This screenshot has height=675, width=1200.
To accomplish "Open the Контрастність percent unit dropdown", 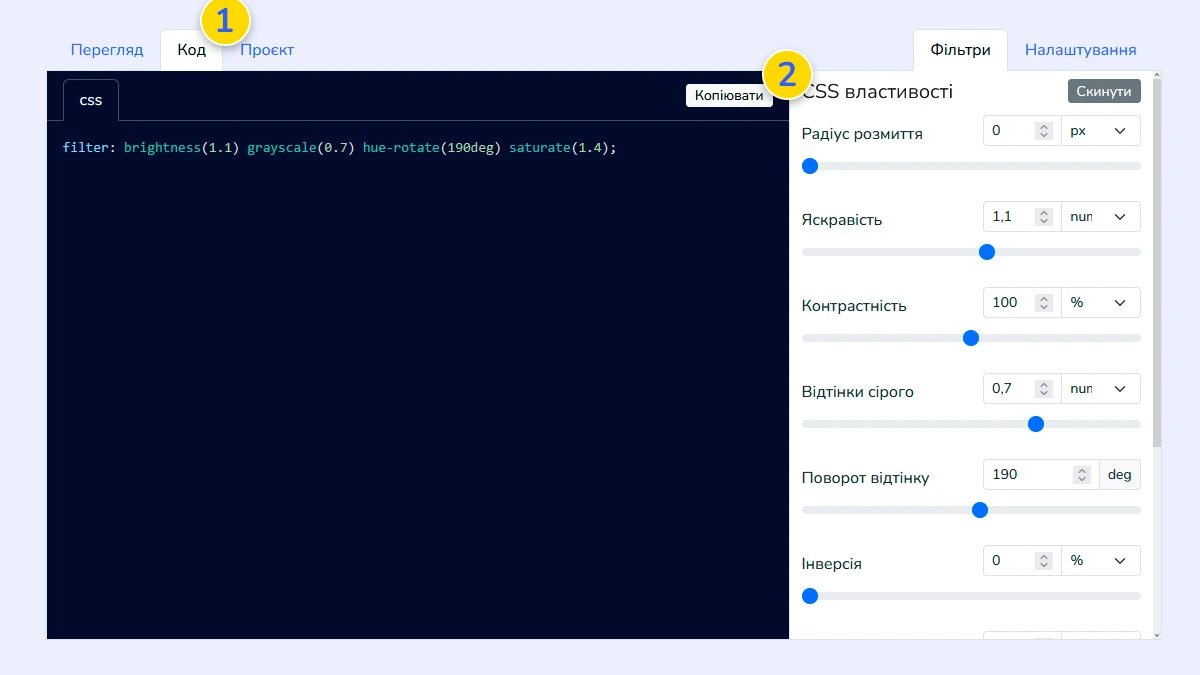I will click(1100, 303).
